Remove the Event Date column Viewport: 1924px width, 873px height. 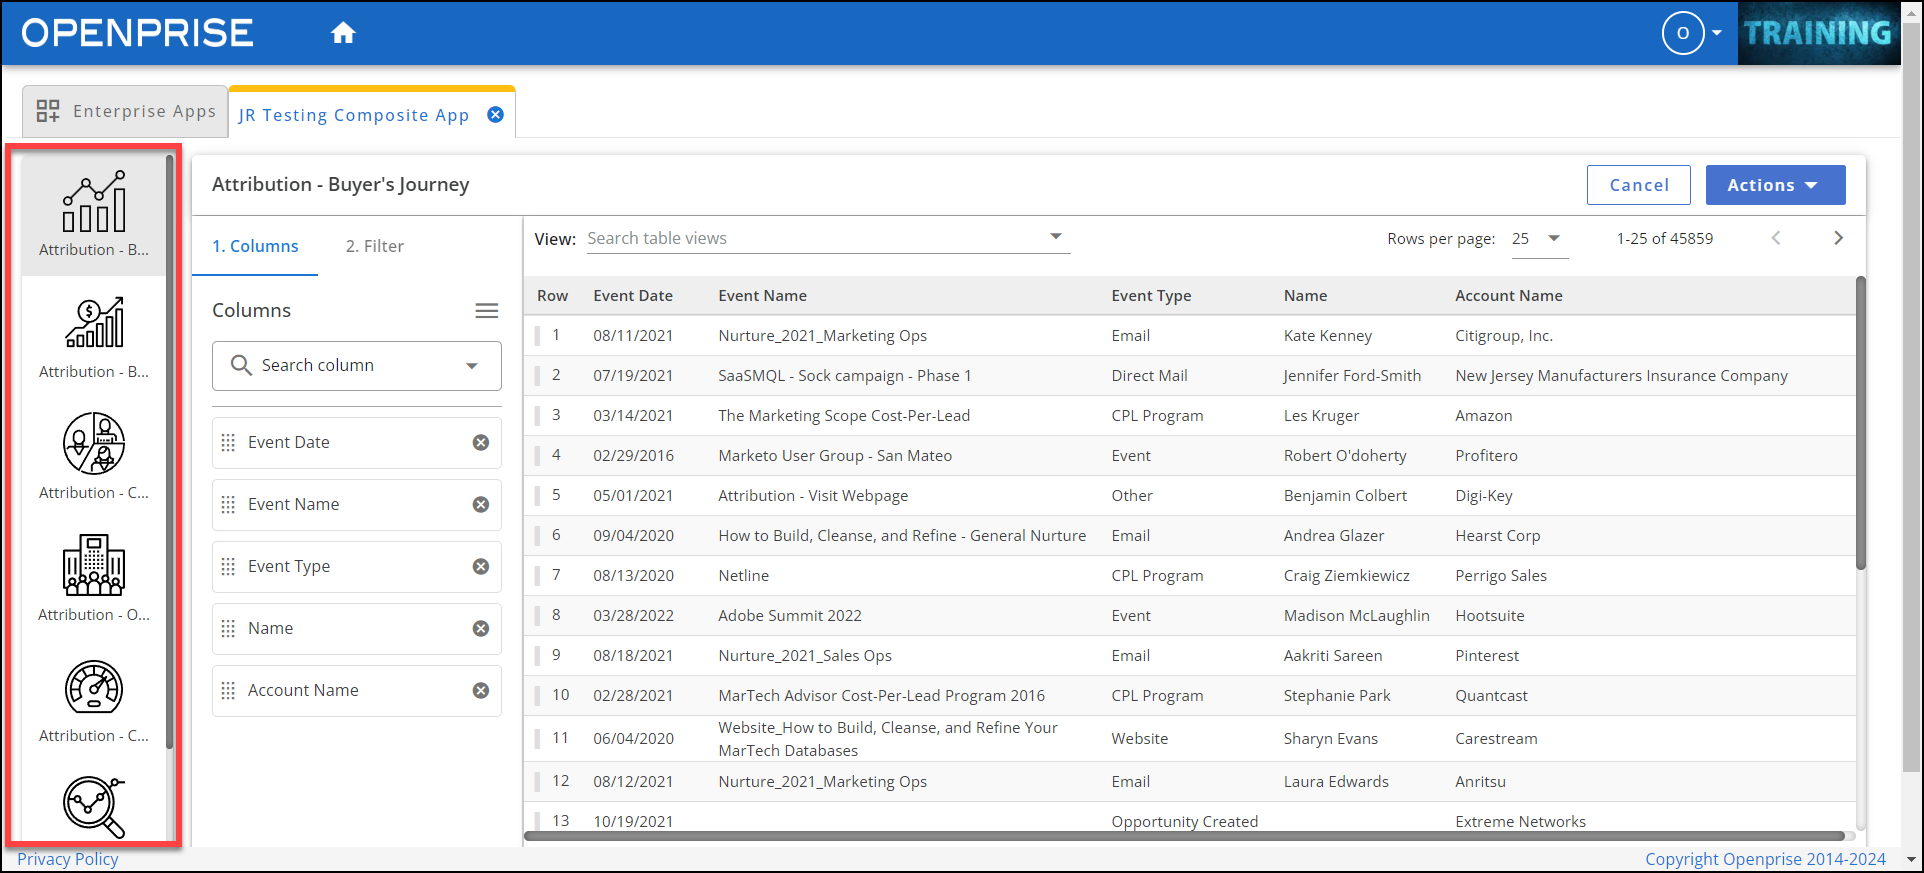tap(481, 443)
